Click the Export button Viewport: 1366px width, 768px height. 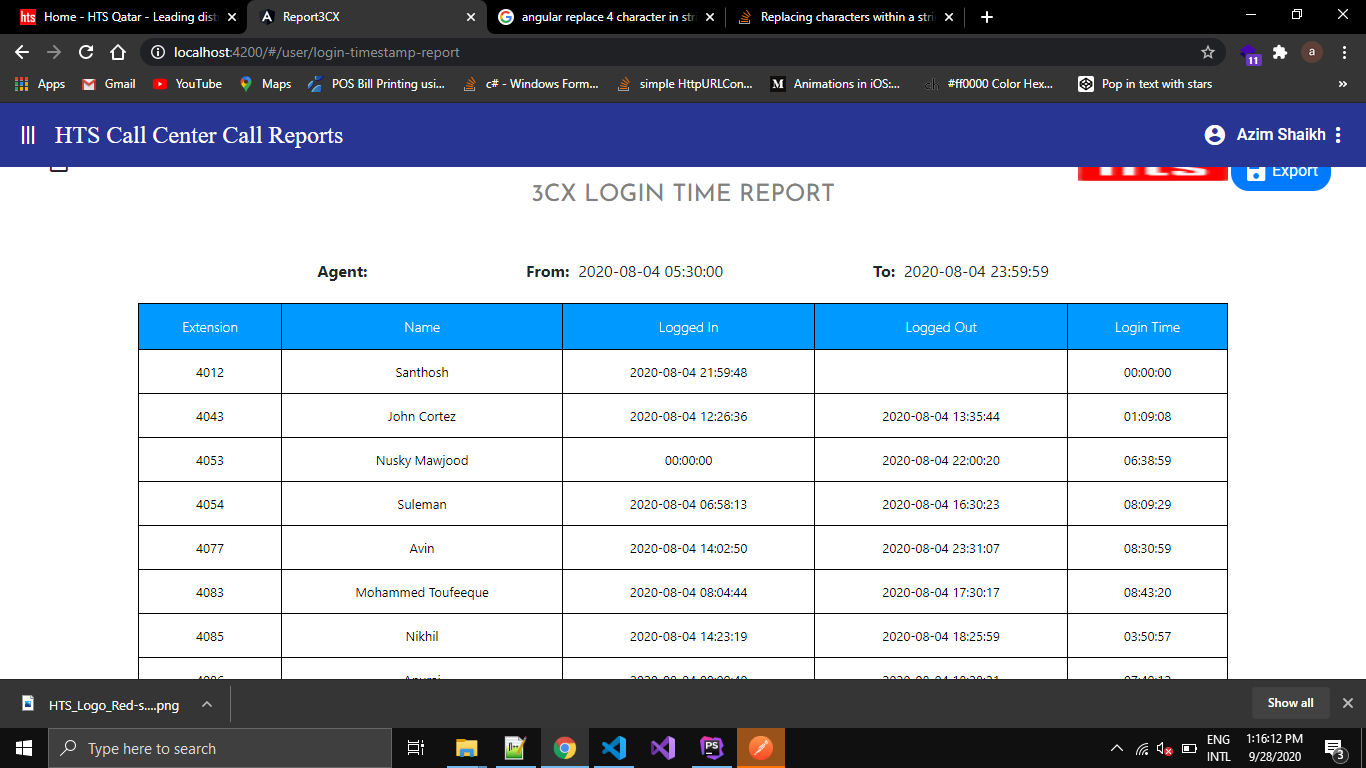click(x=1281, y=172)
